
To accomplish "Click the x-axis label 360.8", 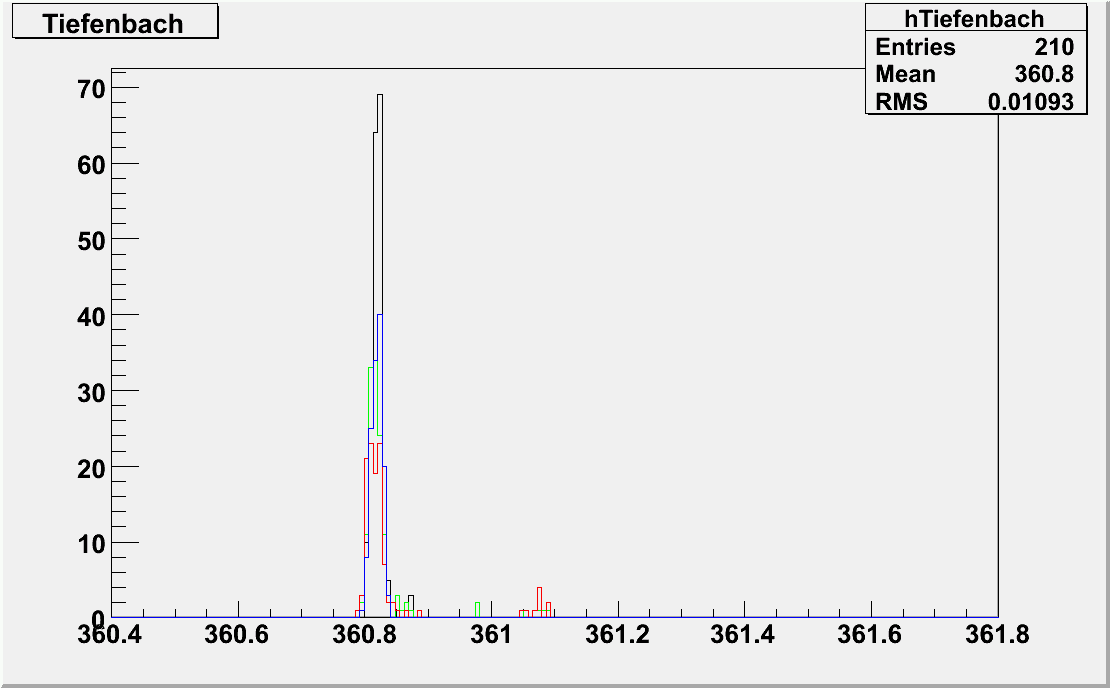I will [365, 636].
